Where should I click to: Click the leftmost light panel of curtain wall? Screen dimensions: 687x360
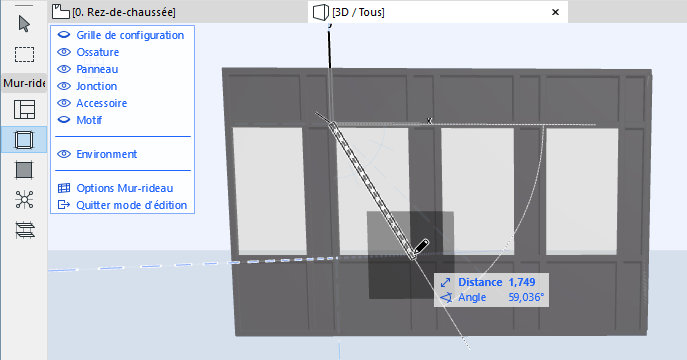pyautogui.click(x=269, y=191)
